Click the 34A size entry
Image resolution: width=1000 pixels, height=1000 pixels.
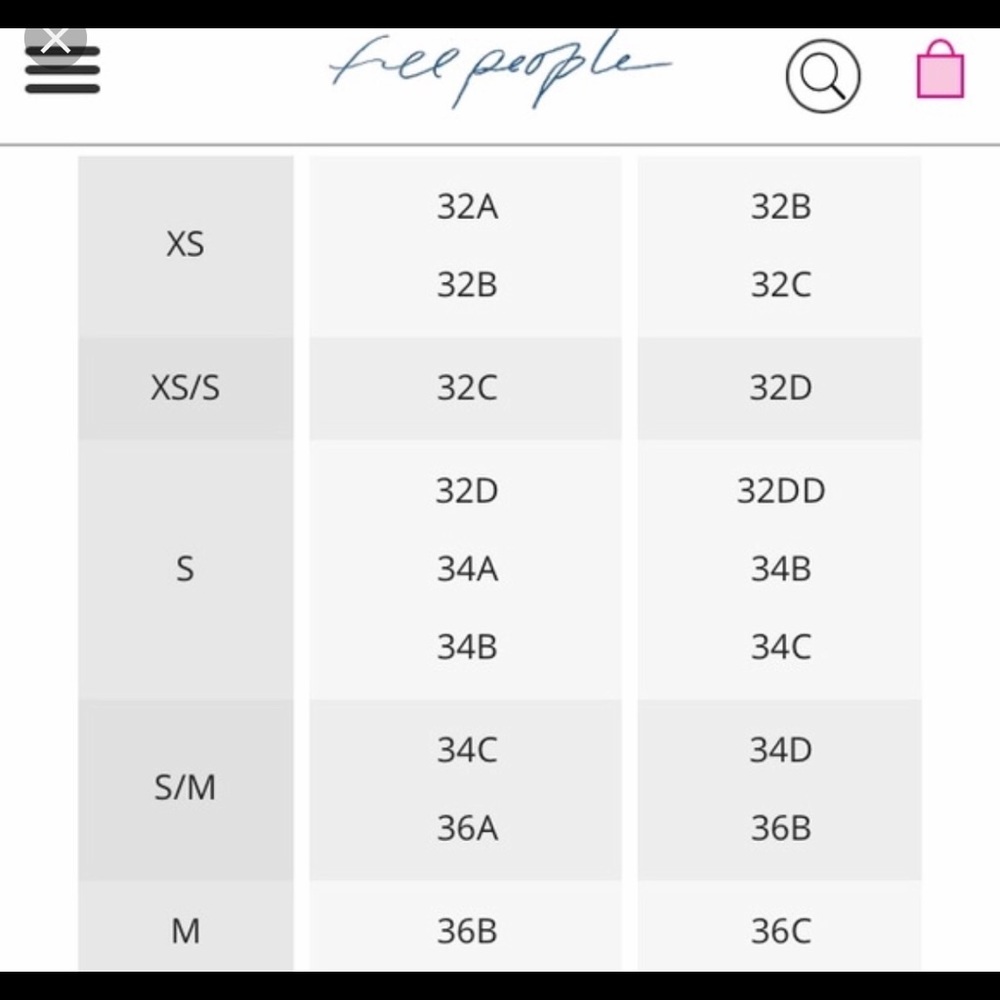click(x=467, y=569)
